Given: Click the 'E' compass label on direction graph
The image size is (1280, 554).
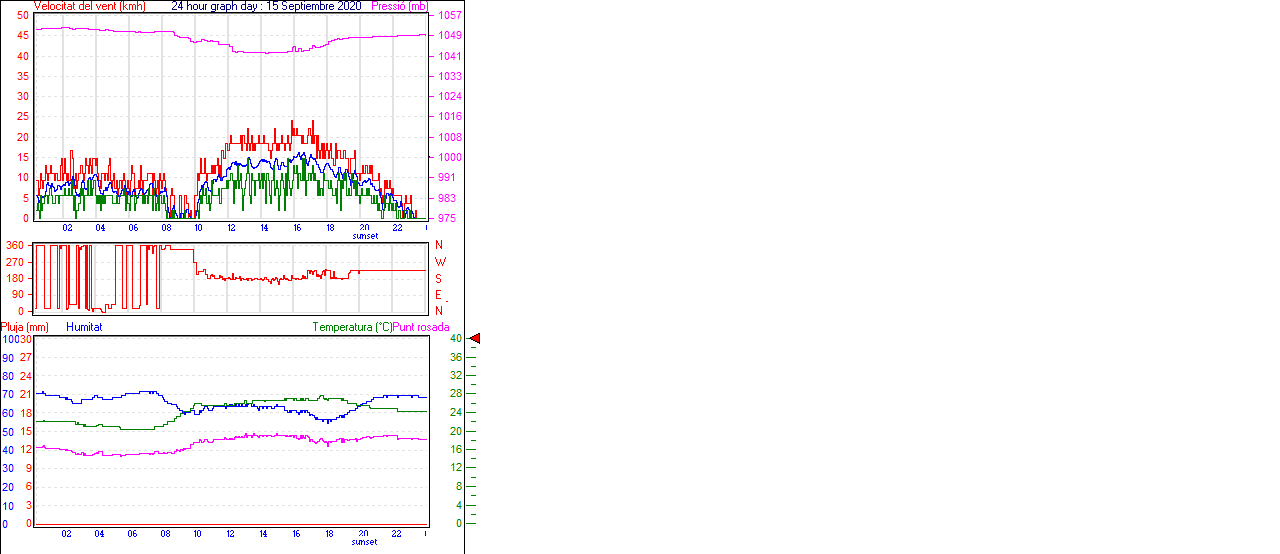Looking at the screenshot, I should pyautogui.click(x=439, y=295).
